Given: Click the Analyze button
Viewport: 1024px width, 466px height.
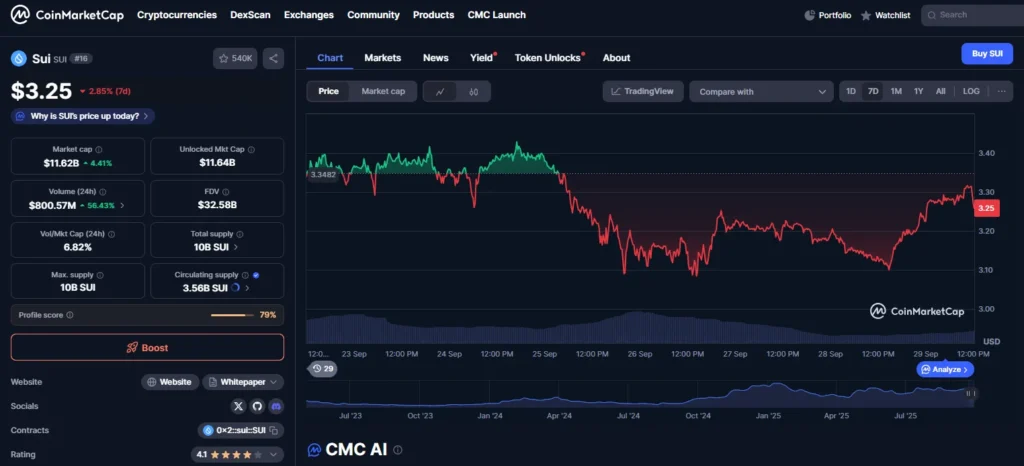Looking at the screenshot, I should tap(945, 369).
